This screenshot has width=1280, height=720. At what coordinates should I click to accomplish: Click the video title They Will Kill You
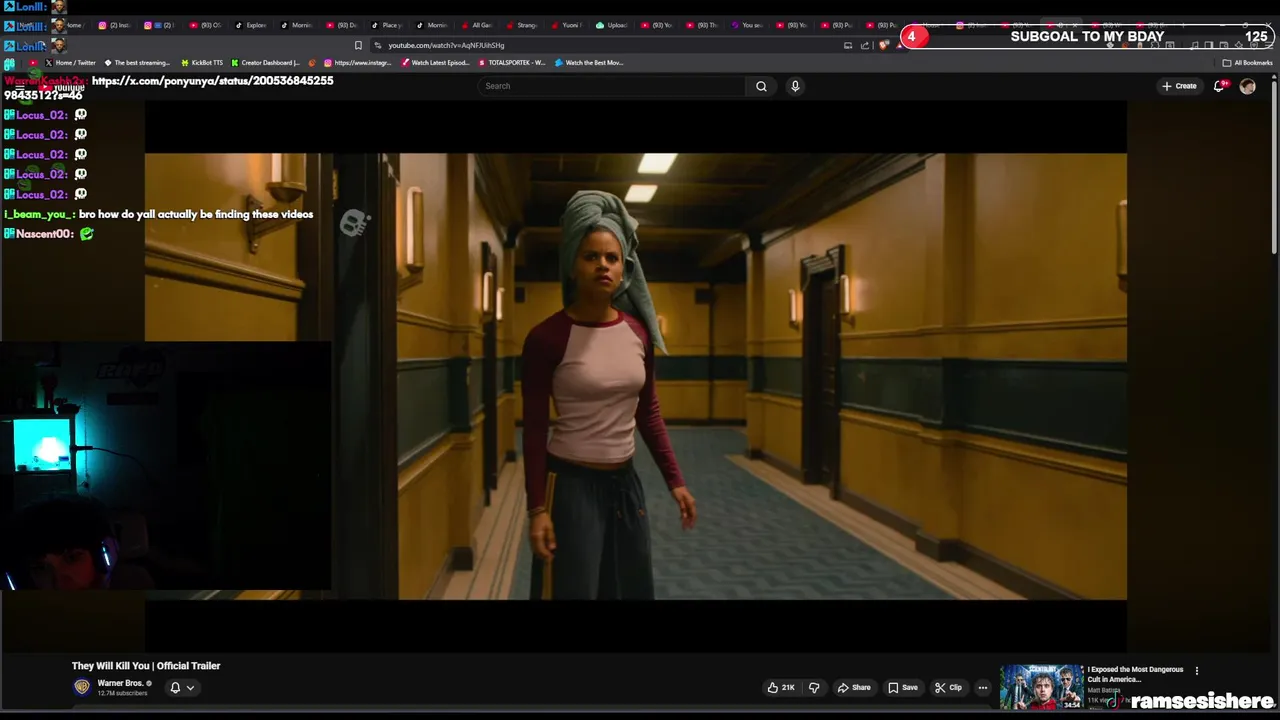[x=146, y=666]
